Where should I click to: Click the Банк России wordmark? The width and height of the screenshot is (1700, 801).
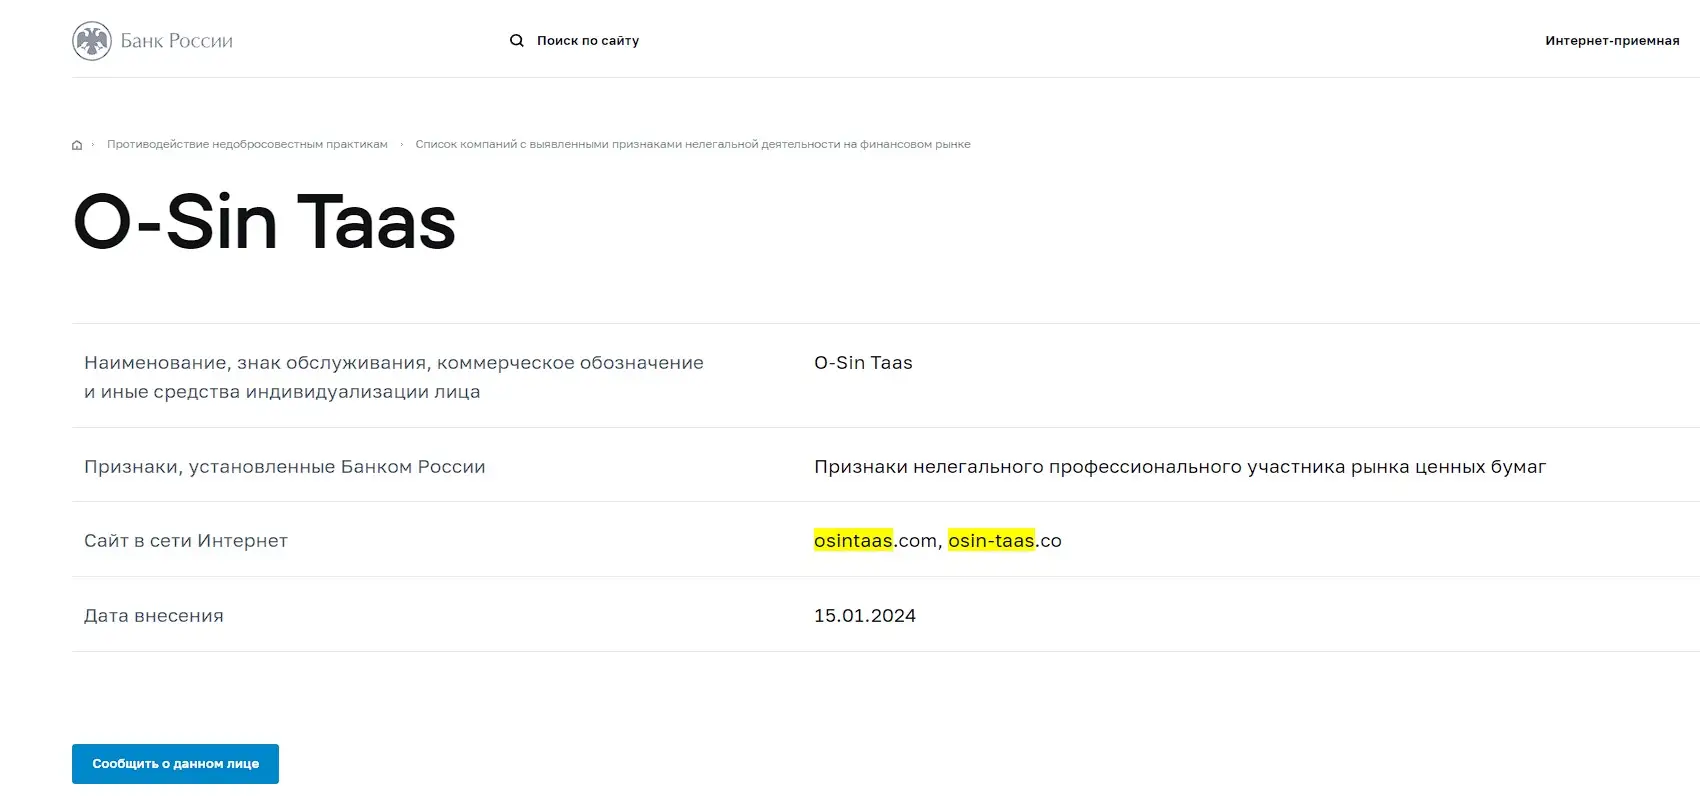point(177,41)
